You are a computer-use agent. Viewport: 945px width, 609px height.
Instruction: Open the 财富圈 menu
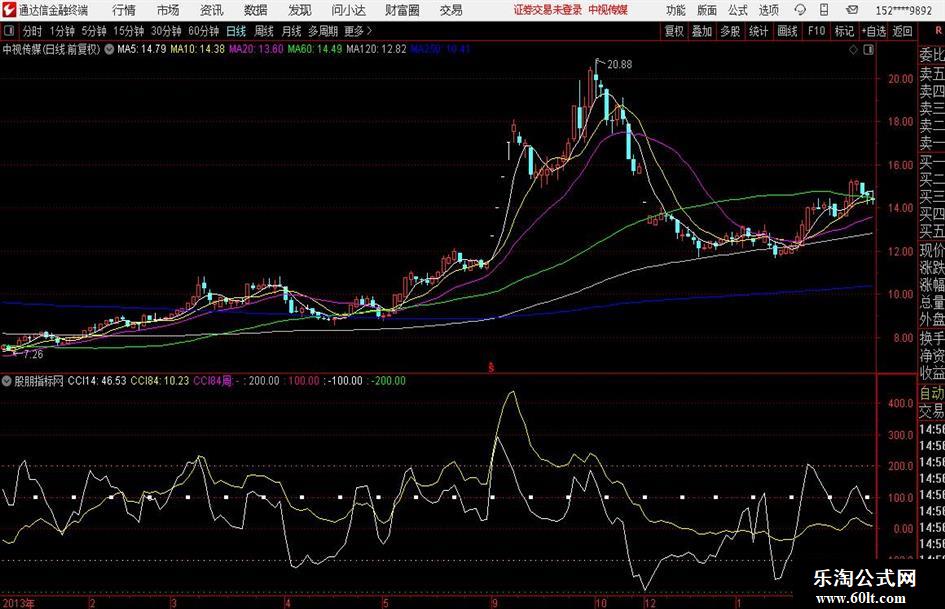point(402,10)
